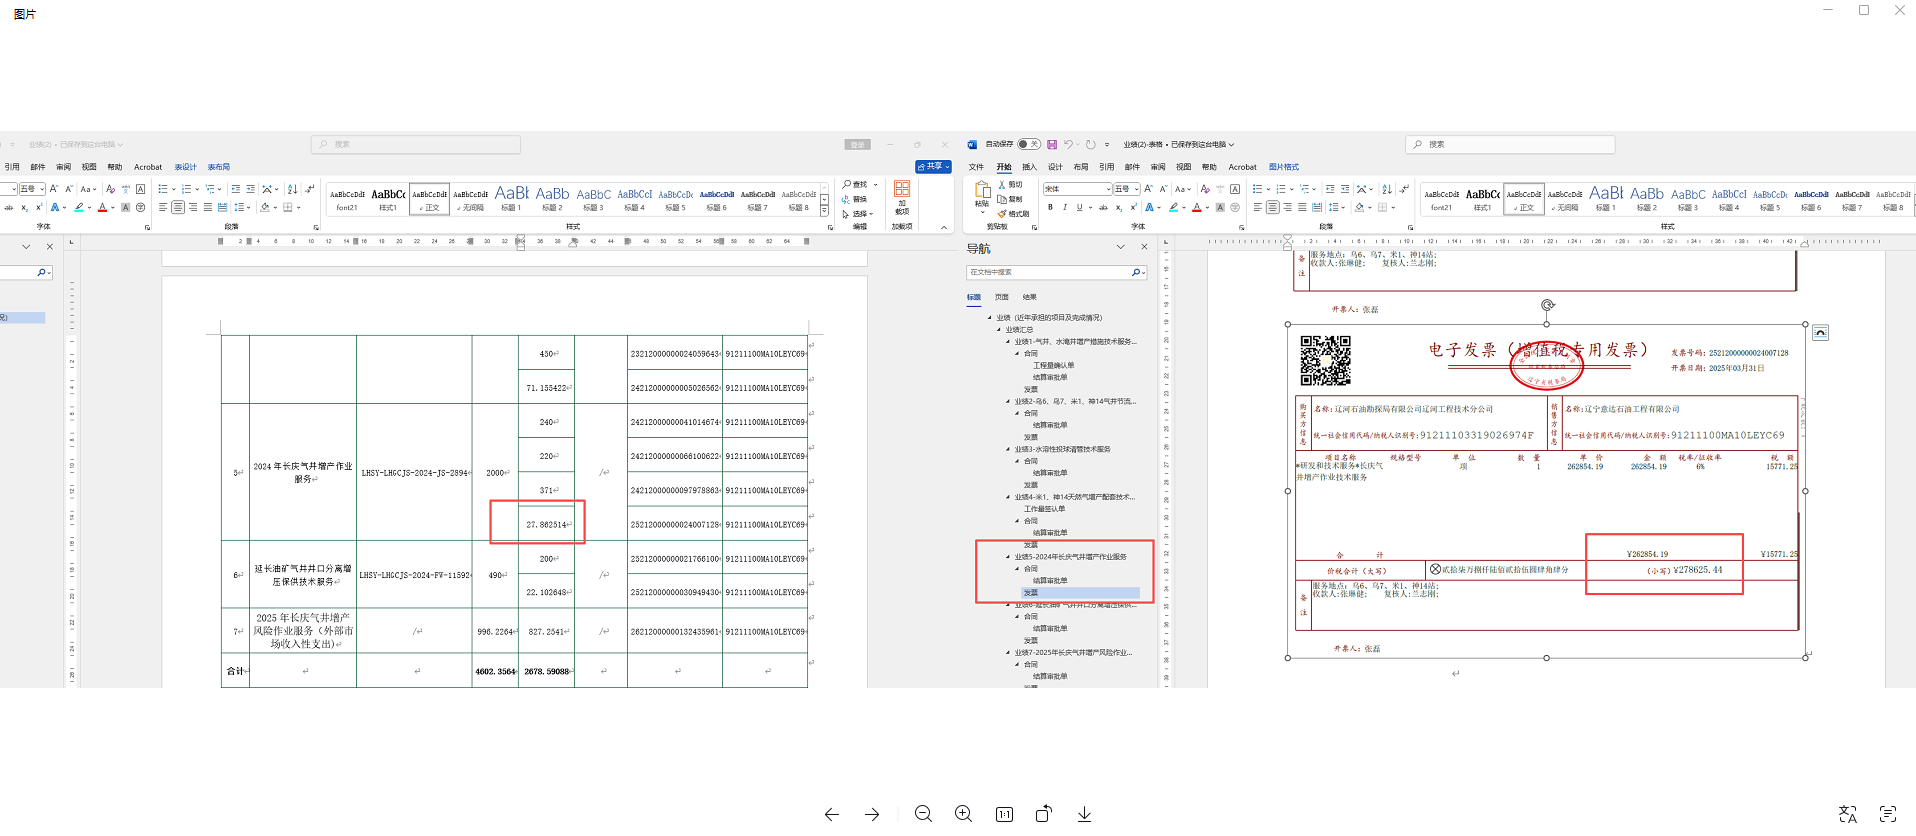This screenshot has height=836, width=1916.
Task: Open the translate tool in the viewer
Action: coord(1847,814)
